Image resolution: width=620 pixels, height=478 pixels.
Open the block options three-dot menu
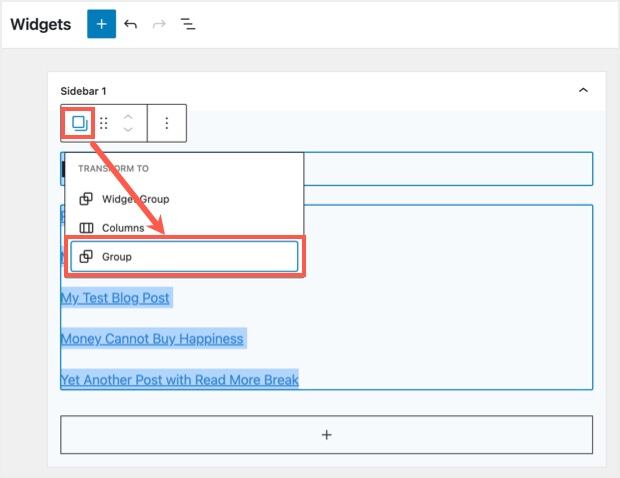pyautogui.click(x=166, y=123)
